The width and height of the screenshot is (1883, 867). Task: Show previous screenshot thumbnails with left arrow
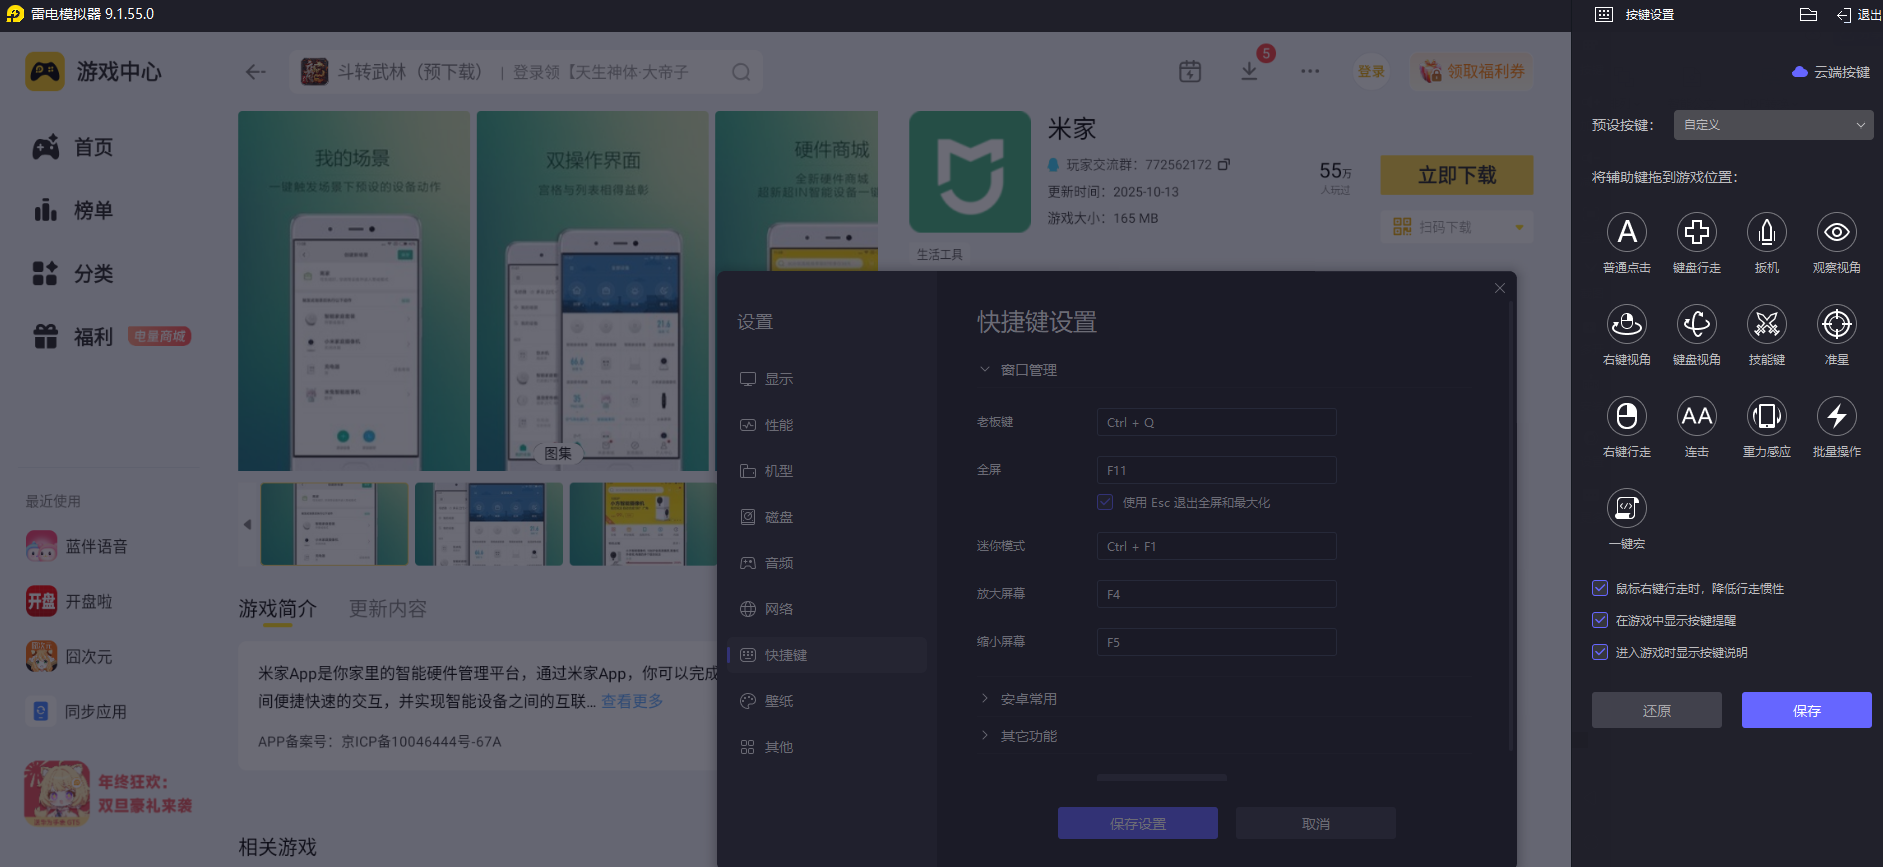click(247, 524)
